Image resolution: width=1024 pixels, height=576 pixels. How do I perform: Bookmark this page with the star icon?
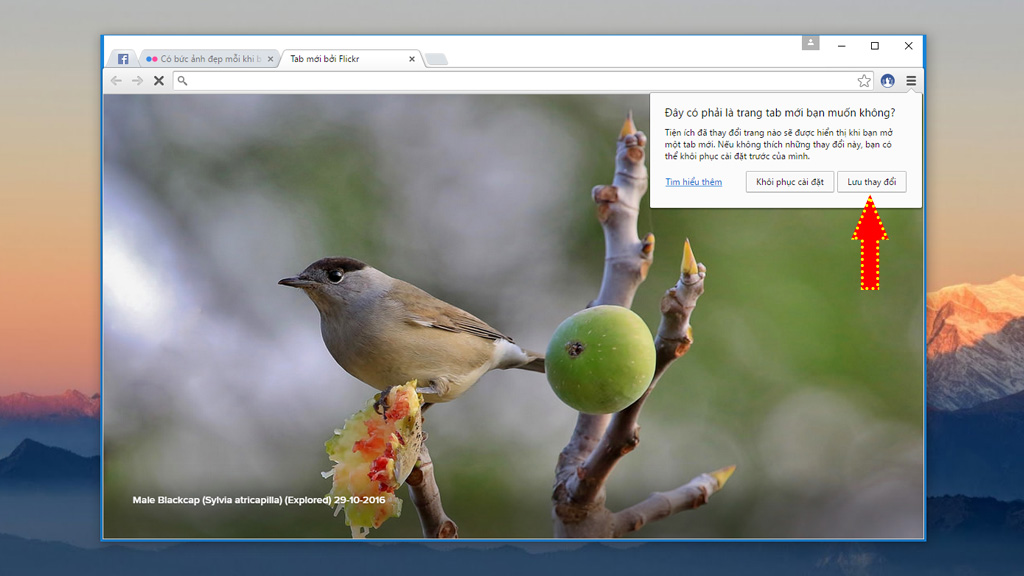[864, 81]
